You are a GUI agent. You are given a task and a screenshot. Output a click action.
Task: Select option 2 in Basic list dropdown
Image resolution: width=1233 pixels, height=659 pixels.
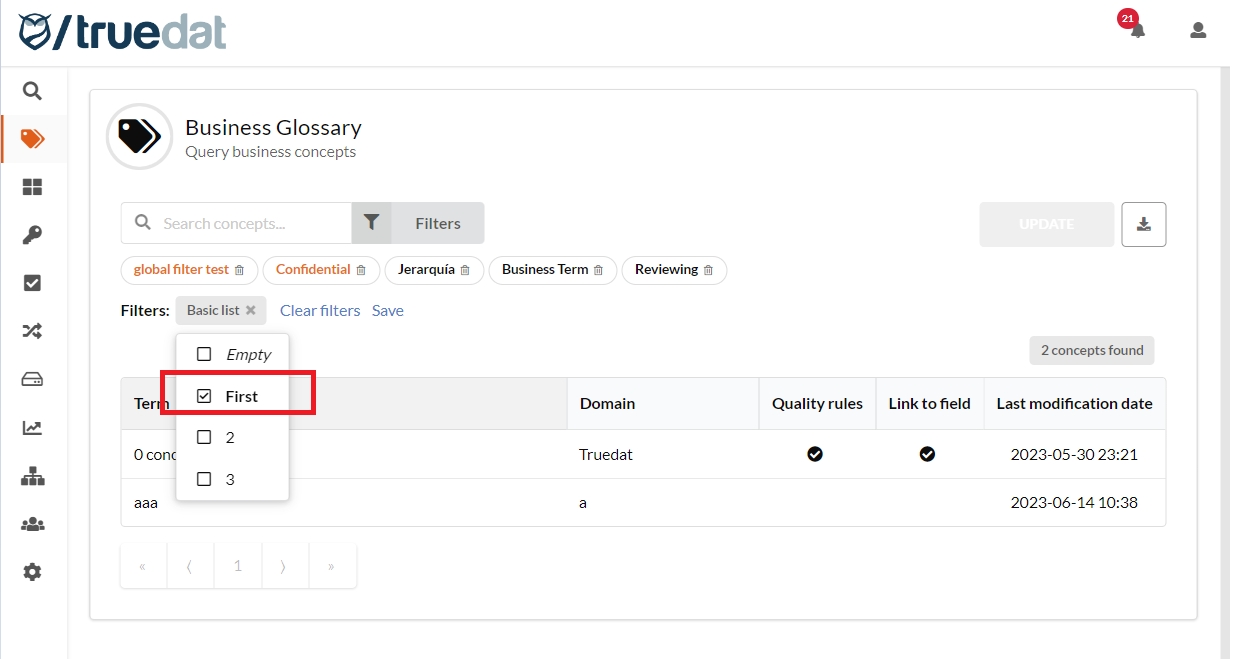205,437
